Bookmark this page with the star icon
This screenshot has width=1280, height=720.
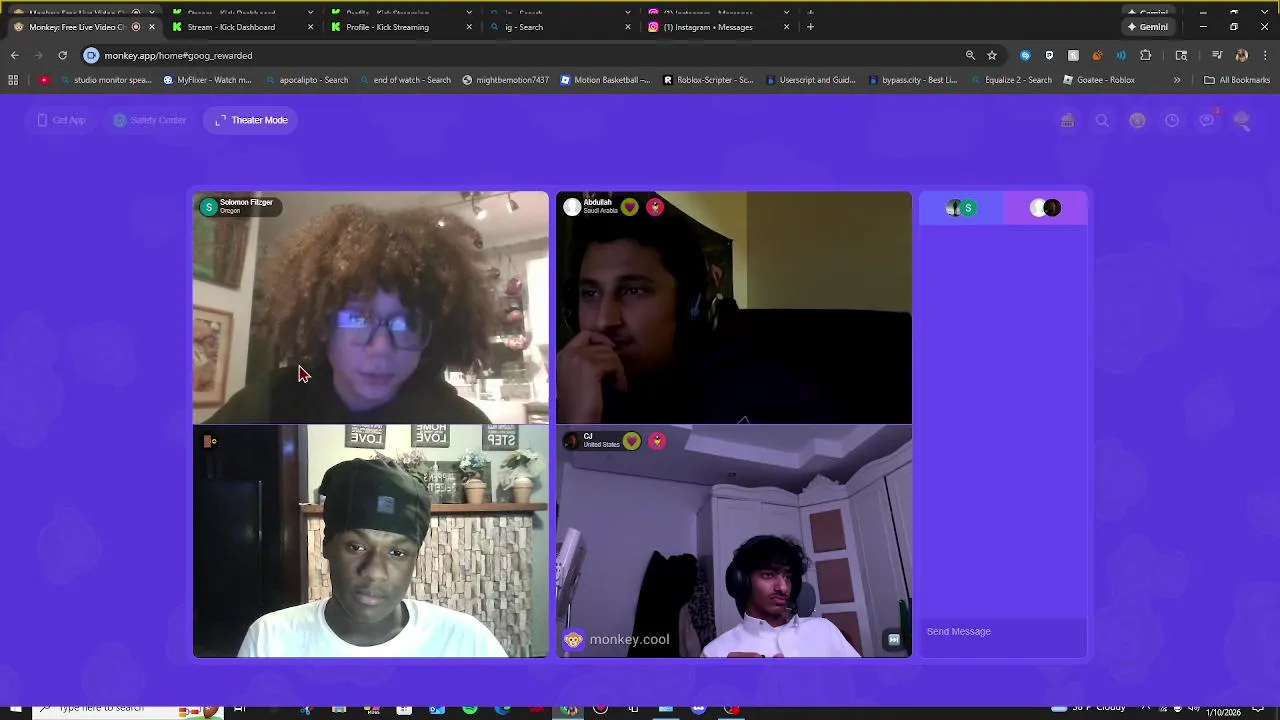pyautogui.click(x=992, y=55)
